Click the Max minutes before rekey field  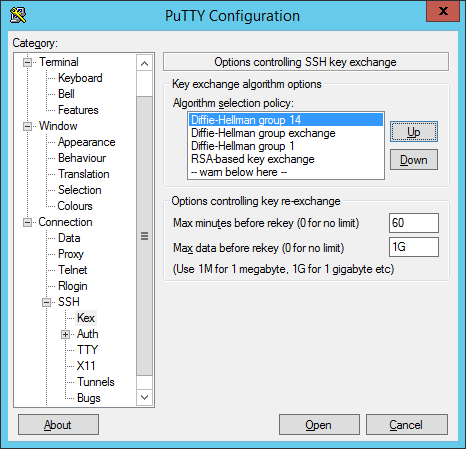tap(414, 223)
